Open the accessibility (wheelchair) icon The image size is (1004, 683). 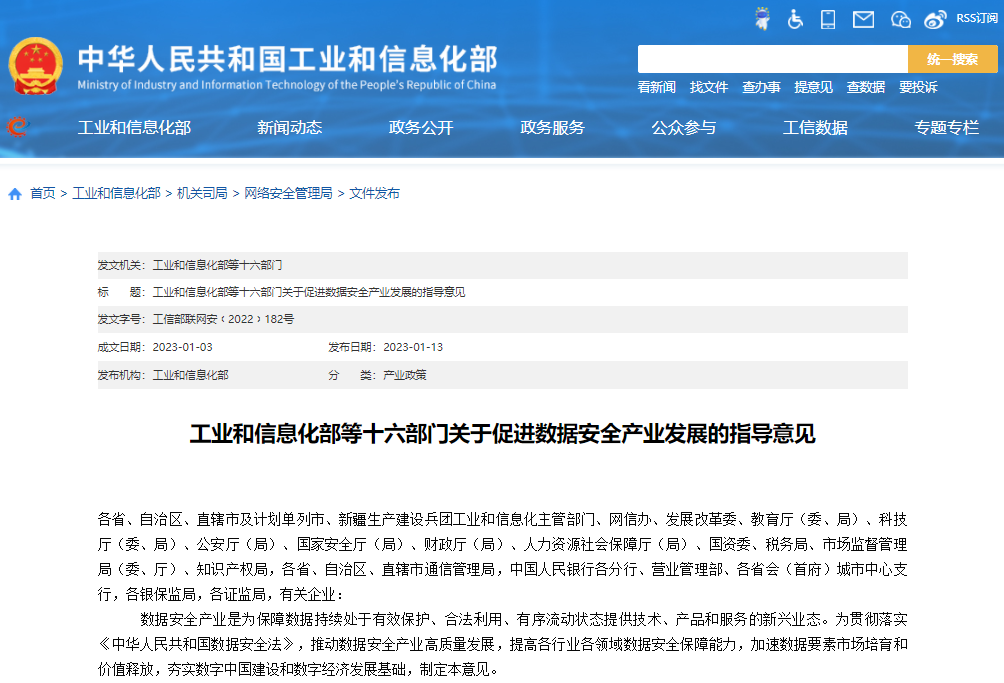(x=795, y=18)
